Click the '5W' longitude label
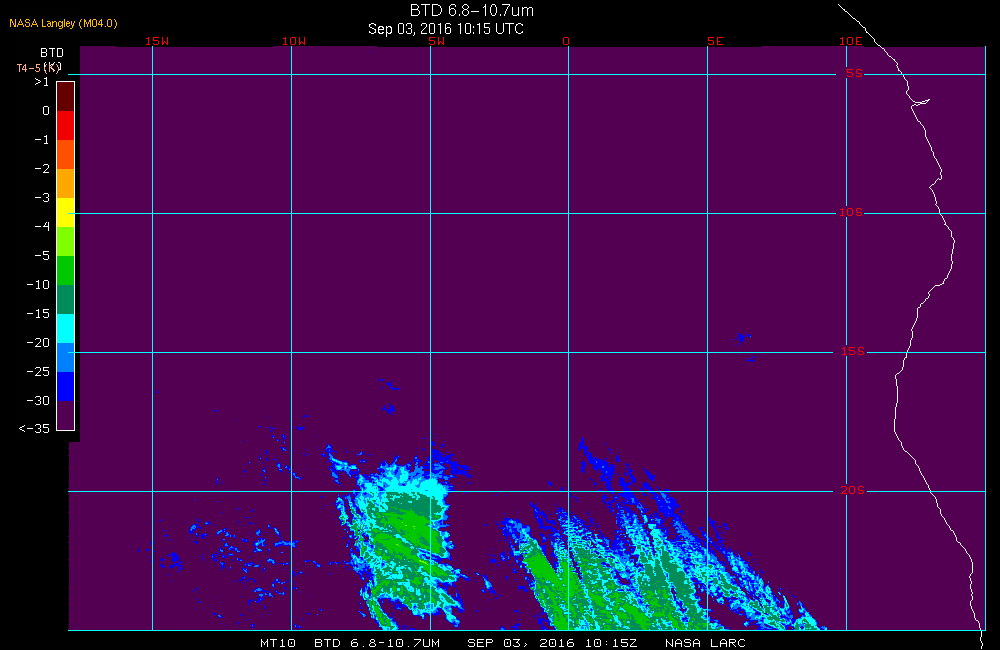The height and width of the screenshot is (650, 1000). click(437, 41)
